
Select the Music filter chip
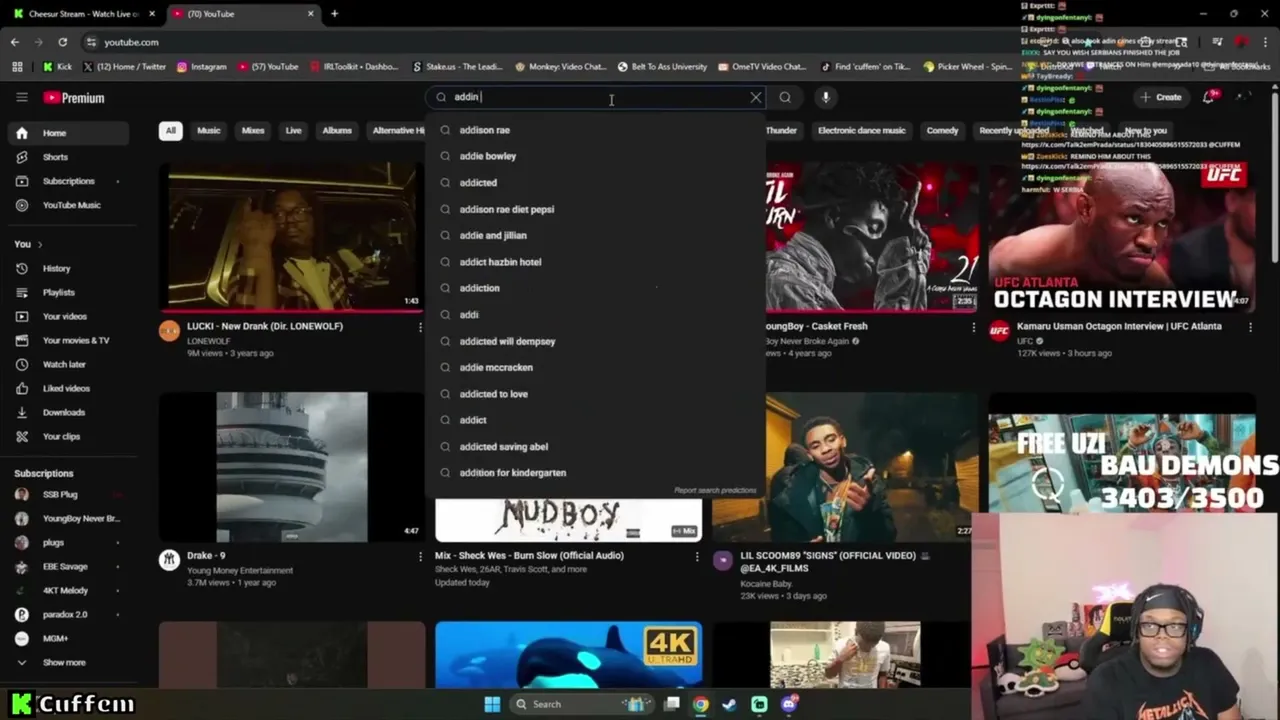208,130
